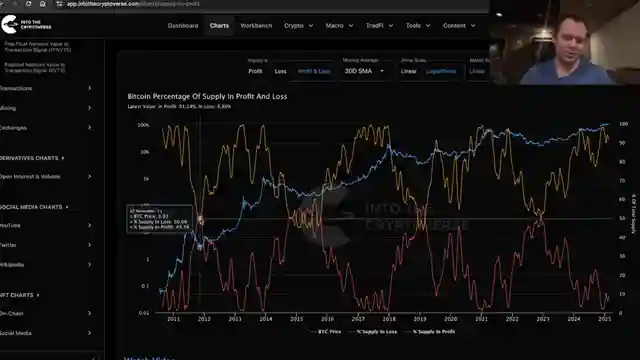Viewport: 640px width, 360px height.
Task: Click the Into The Cryptoverse logo
Action: coord(27,24)
